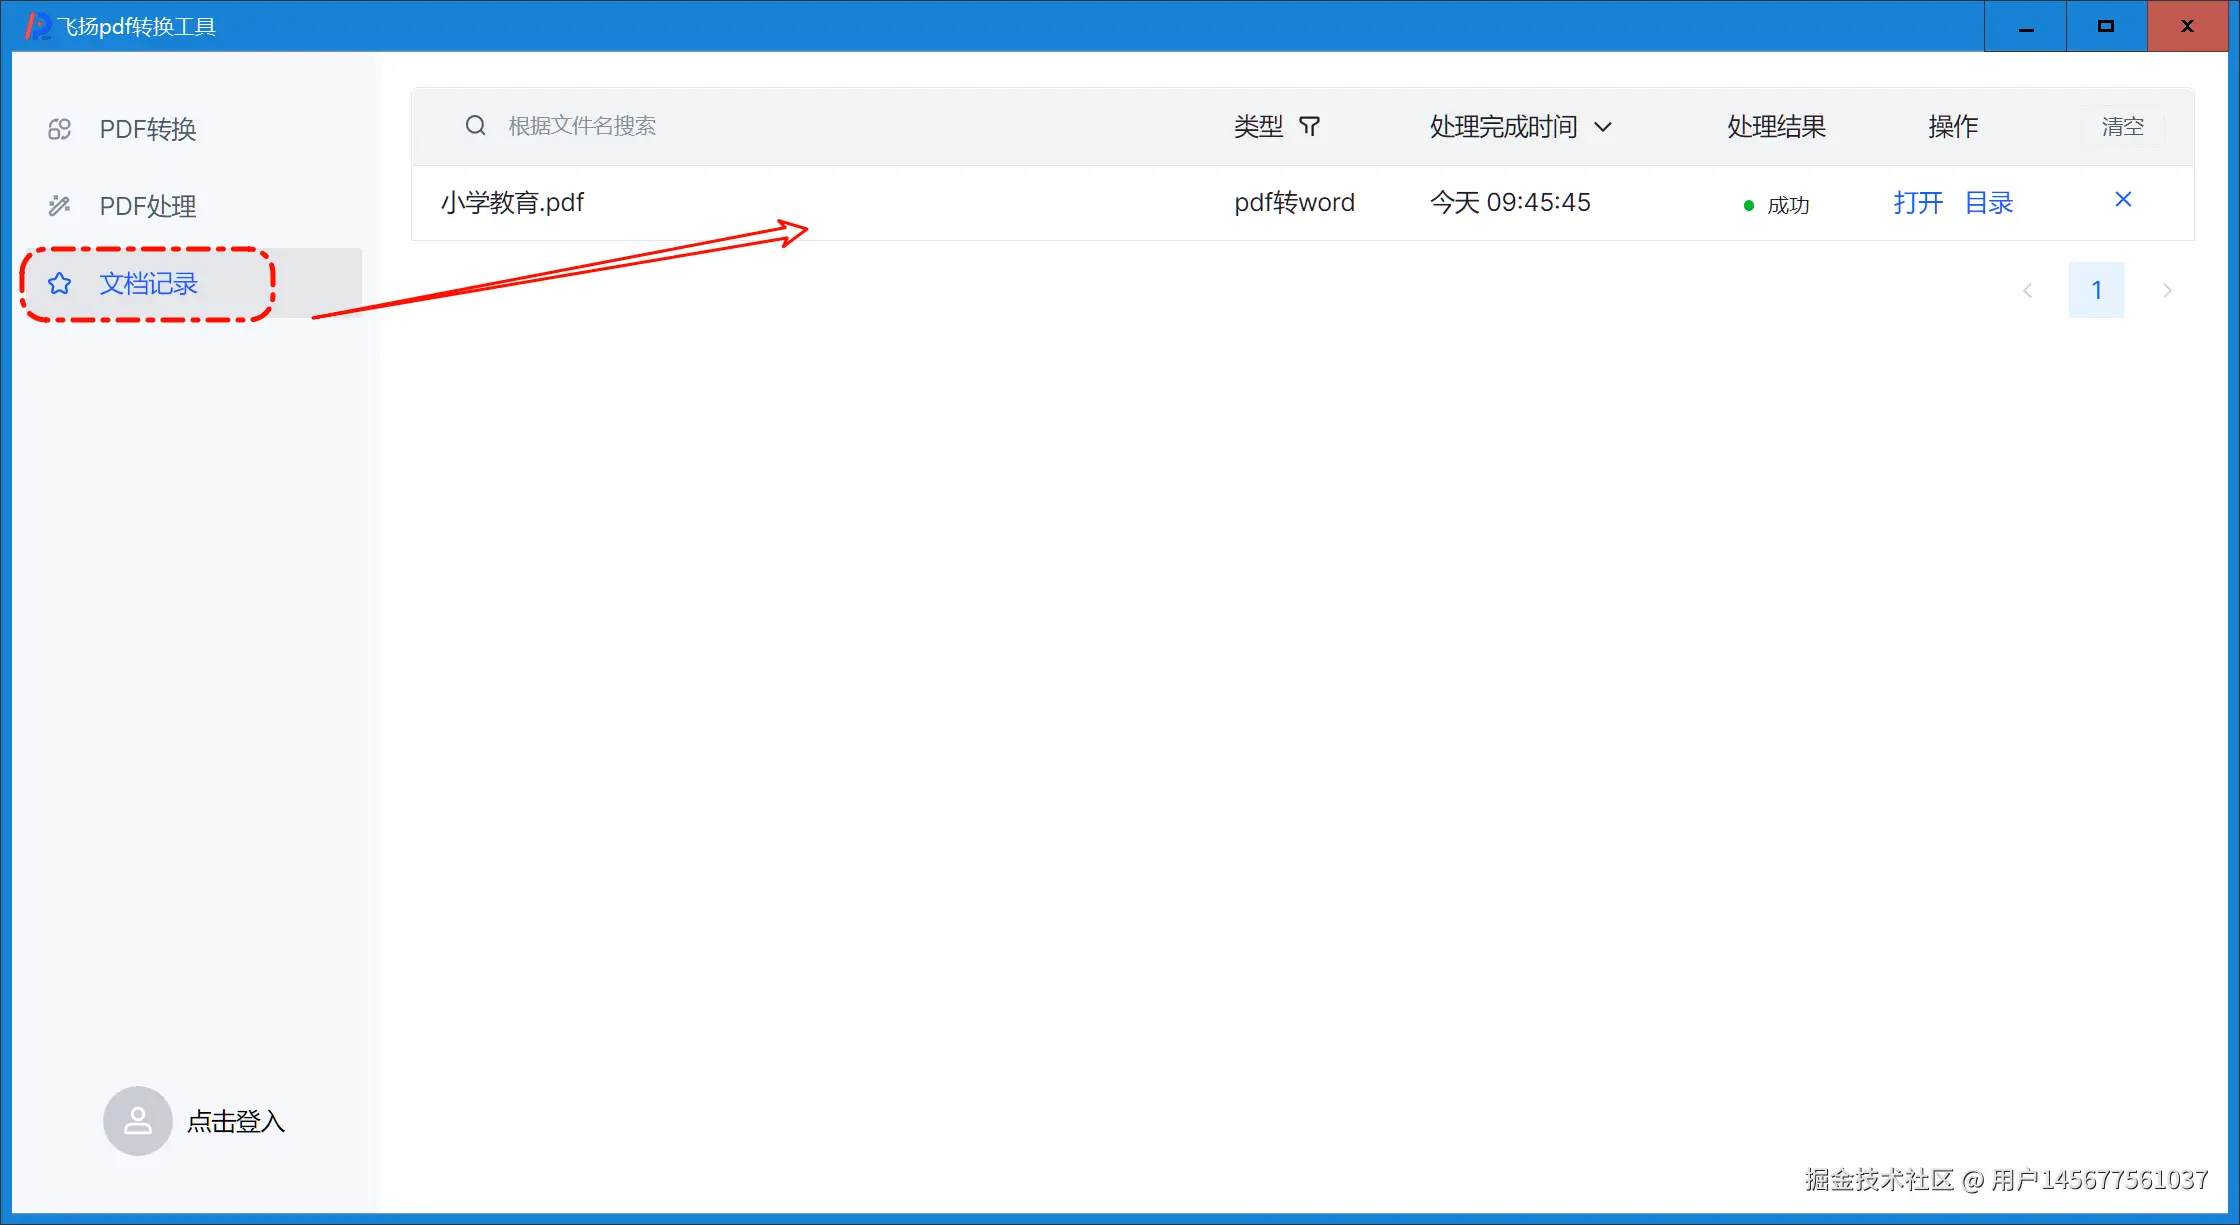The image size is (2240, 1225).
Task: Click the user avatar icon
Action: tap(138, 1121)
